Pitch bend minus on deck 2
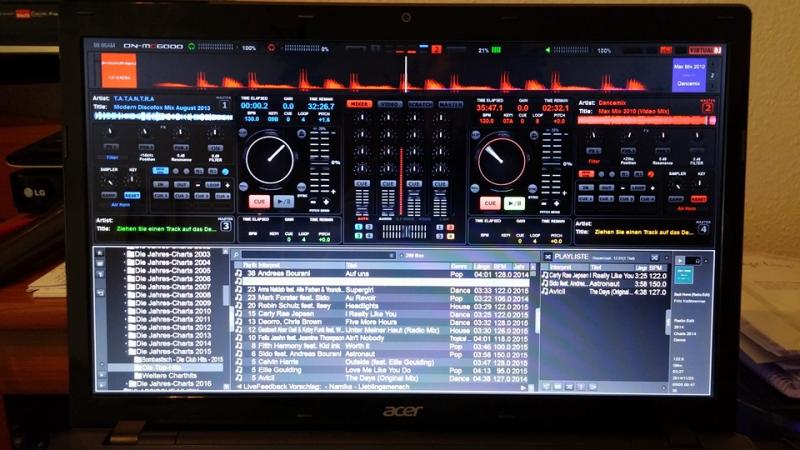 [x=544, y=204]
